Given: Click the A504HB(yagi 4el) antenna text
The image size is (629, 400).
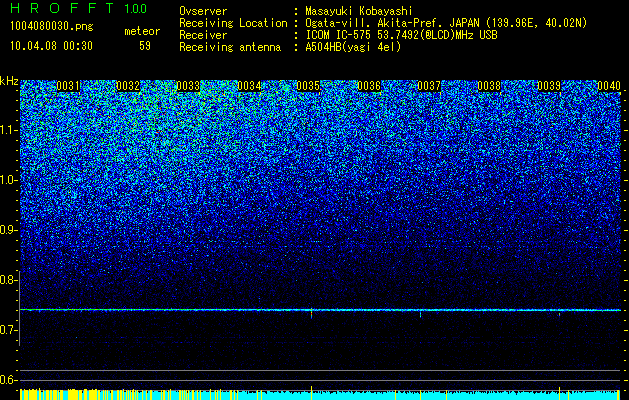Looking at the screenshot, I should pos(353,47).
